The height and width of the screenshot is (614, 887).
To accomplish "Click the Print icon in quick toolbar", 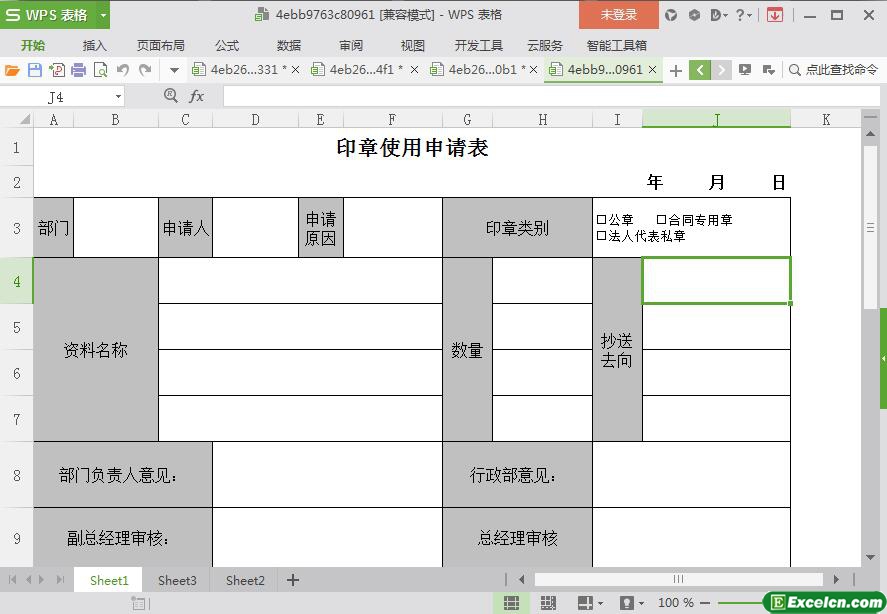I will 79,70.
